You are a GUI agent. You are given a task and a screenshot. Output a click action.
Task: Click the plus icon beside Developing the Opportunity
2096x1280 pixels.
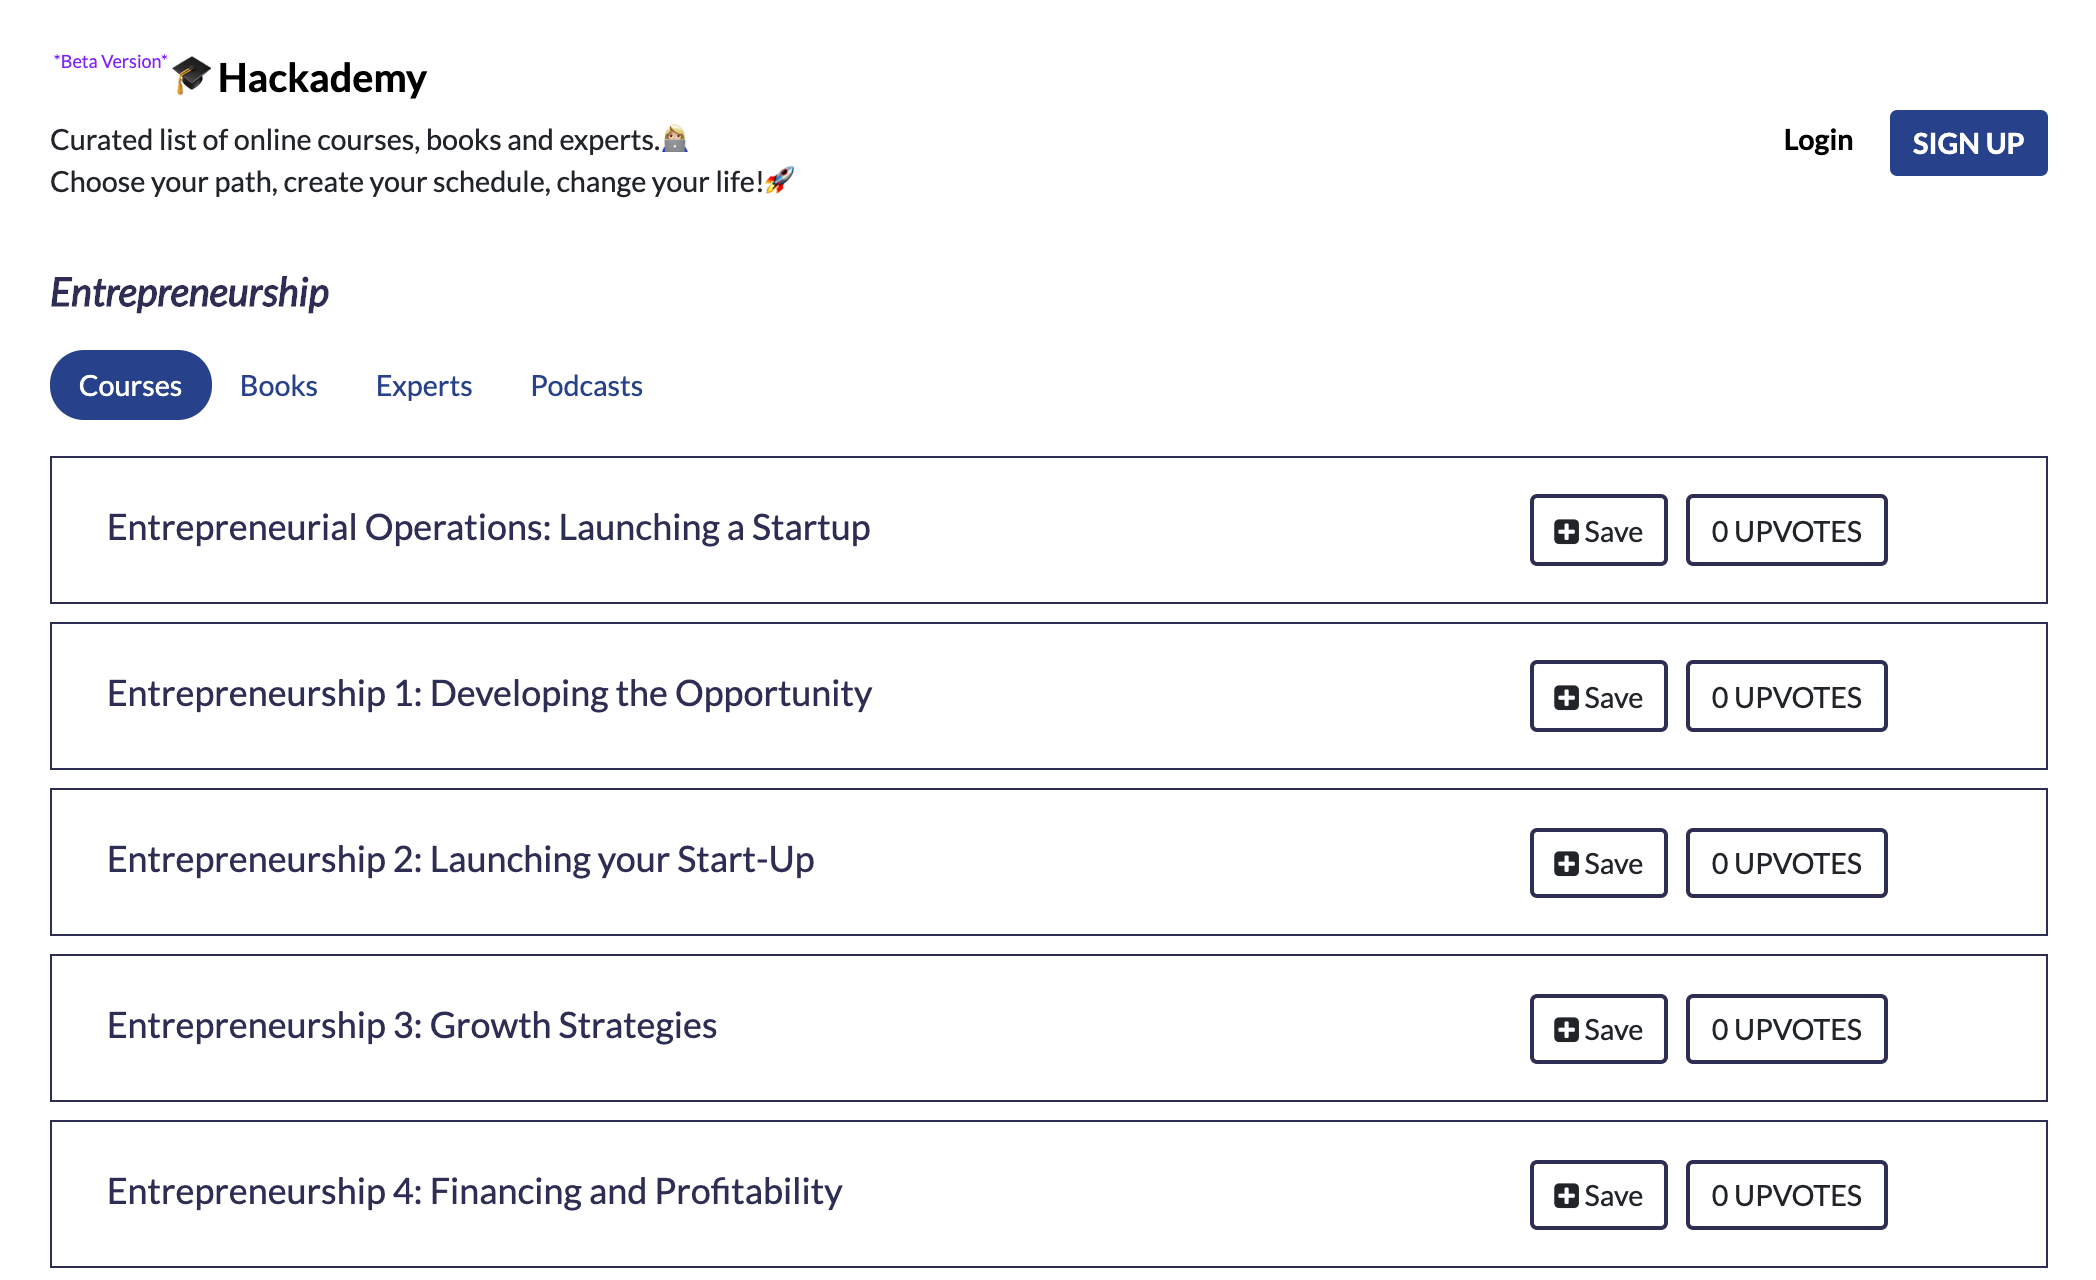tap(1566, 698)
